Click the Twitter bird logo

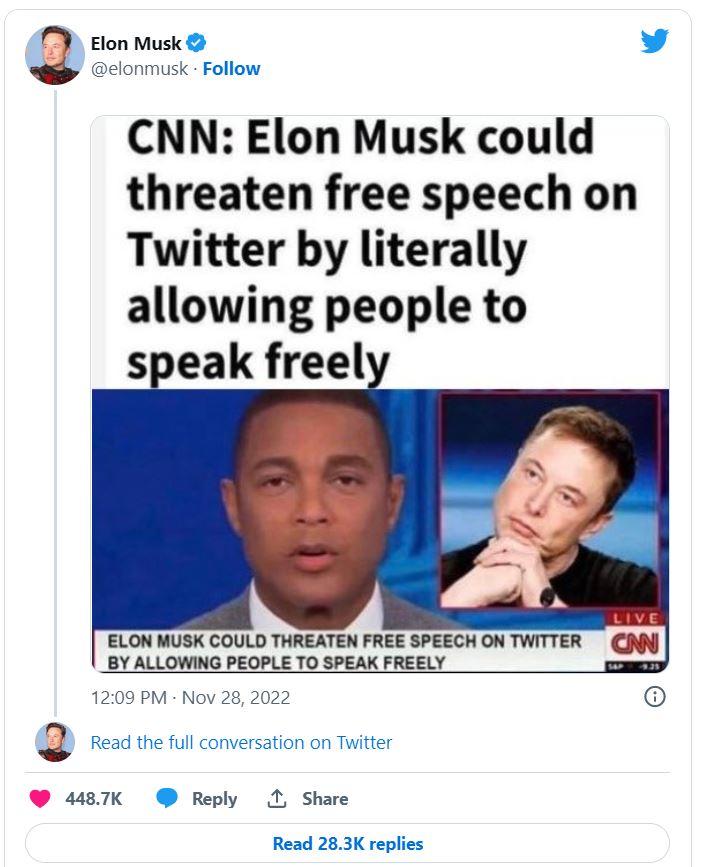(x=654, y=40)
